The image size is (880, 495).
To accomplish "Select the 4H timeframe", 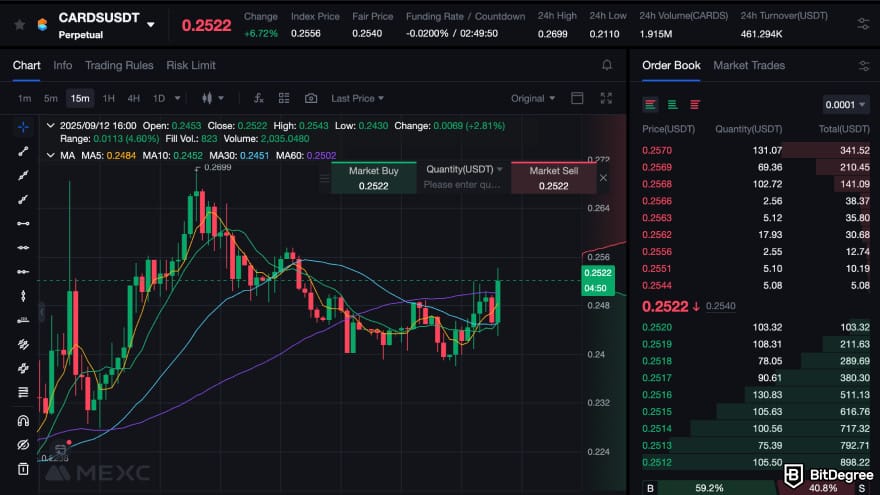I will [134, 98].
